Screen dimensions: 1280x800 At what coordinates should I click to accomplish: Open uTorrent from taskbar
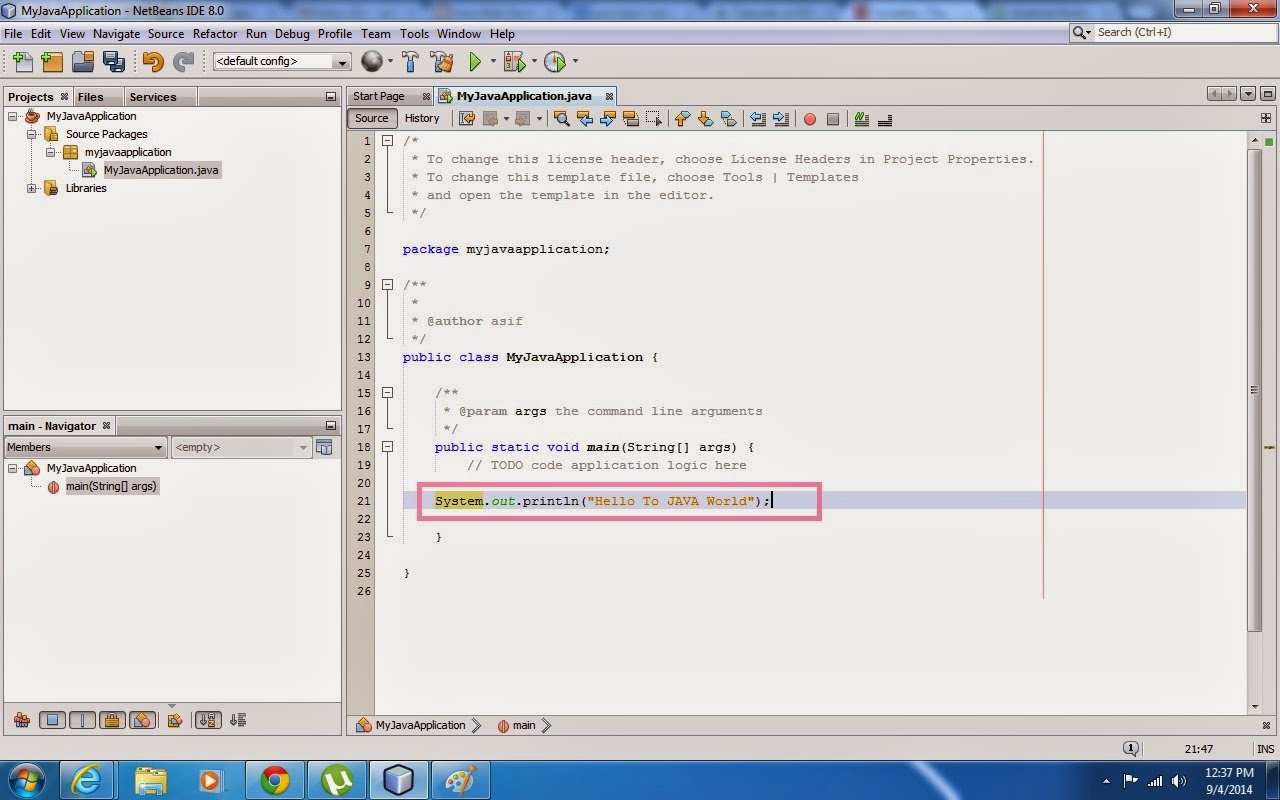pyautogui.click(x=337, y=779)
